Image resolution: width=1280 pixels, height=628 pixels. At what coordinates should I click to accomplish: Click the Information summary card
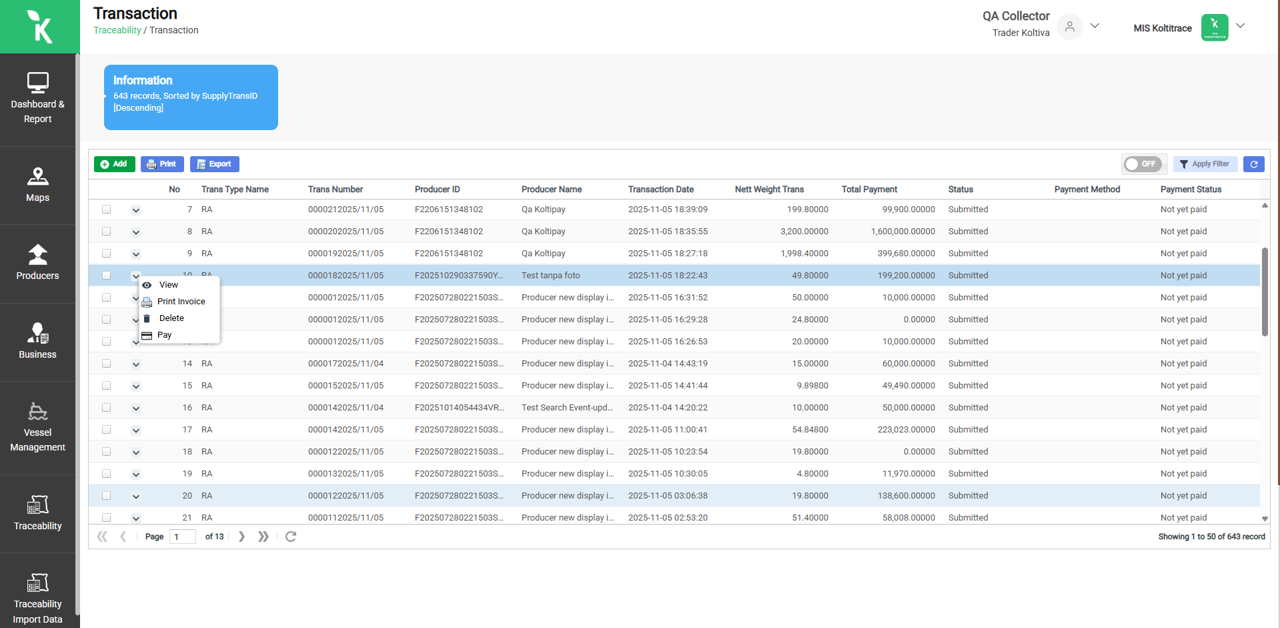pyautogui.click(x=191, y=97)
